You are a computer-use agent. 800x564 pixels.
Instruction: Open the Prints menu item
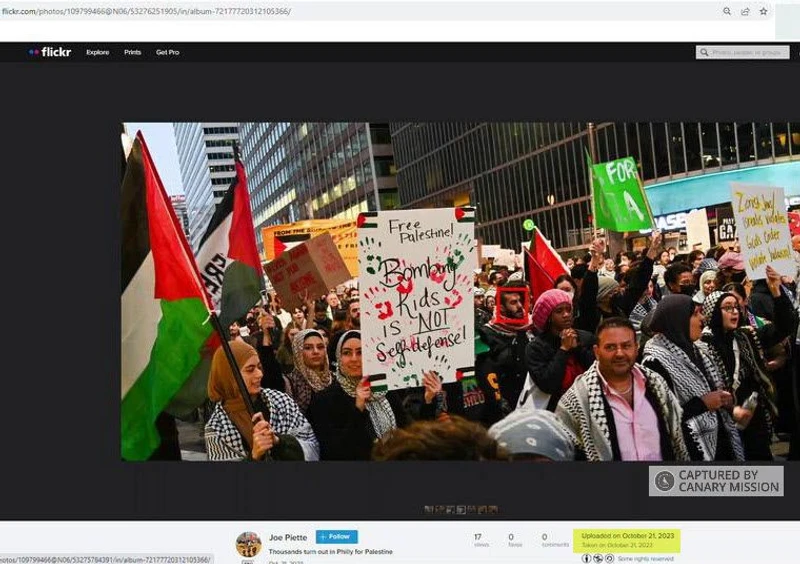132,52
